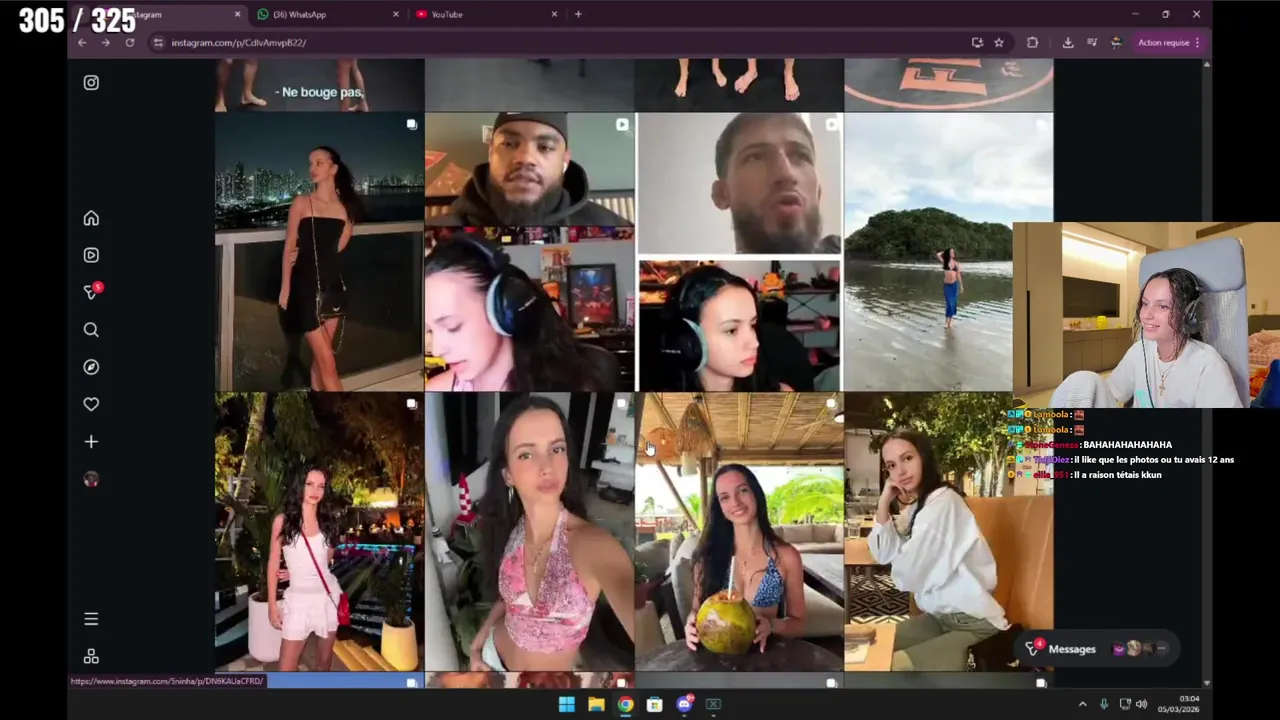Click the browser Back arrow
This screenshot has height=720, width=1280.
[x=82, y=43]
